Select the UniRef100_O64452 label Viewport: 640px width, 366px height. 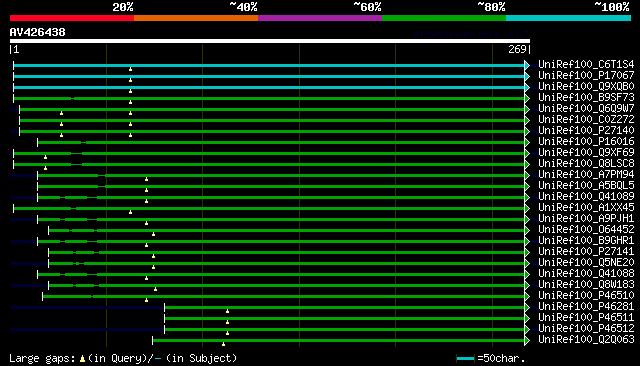586,229
